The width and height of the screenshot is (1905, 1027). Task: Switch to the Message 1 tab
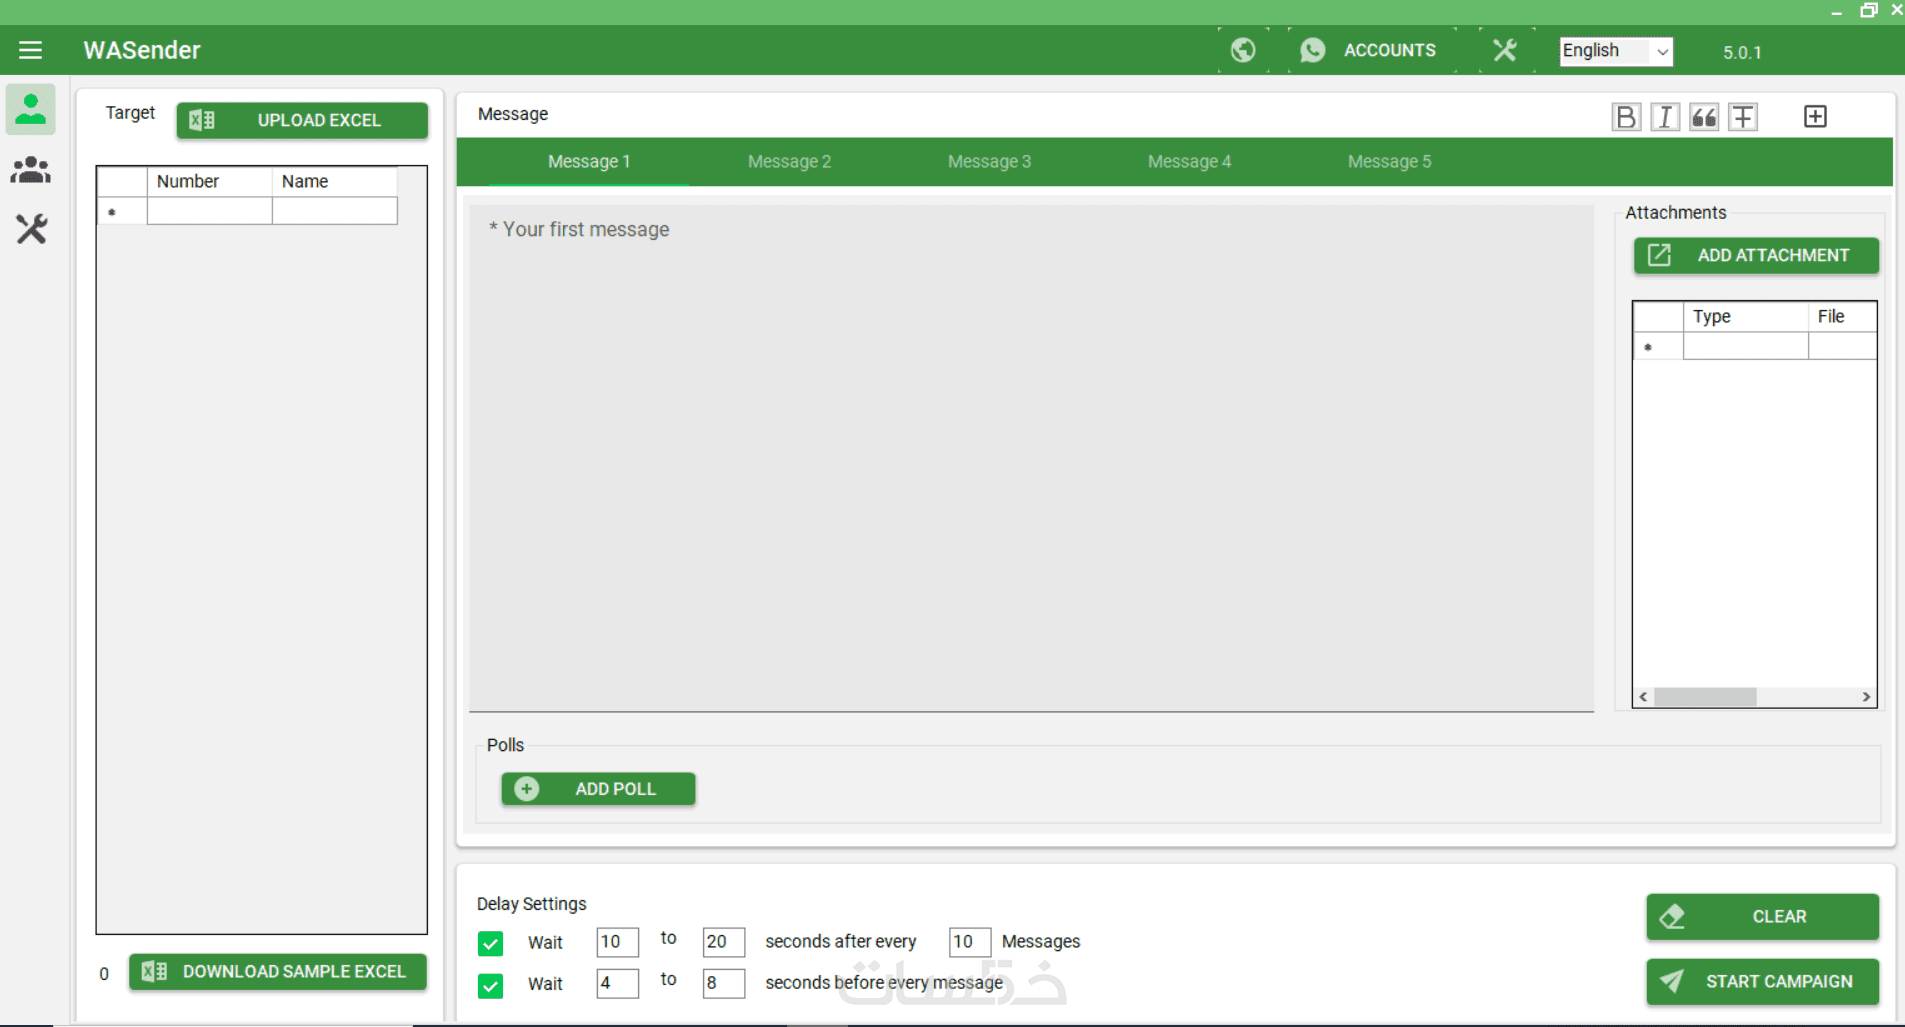(x=589, y=162)
